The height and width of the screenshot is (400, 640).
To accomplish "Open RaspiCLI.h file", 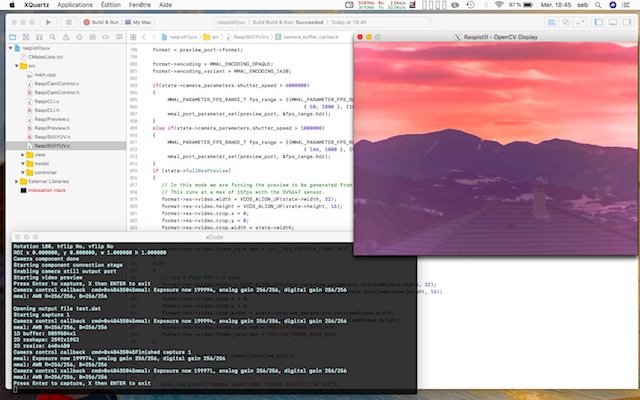I will point(47,110).
